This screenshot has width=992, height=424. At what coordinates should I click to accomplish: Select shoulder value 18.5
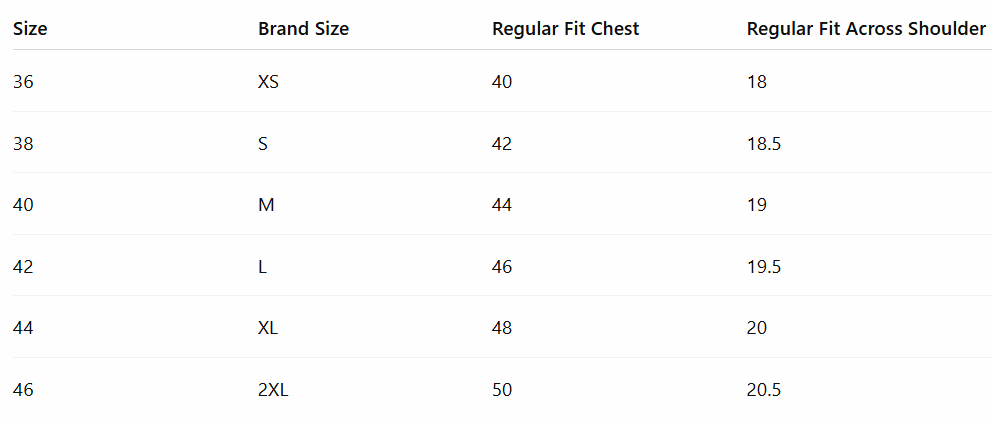click(x=764, y=144)
